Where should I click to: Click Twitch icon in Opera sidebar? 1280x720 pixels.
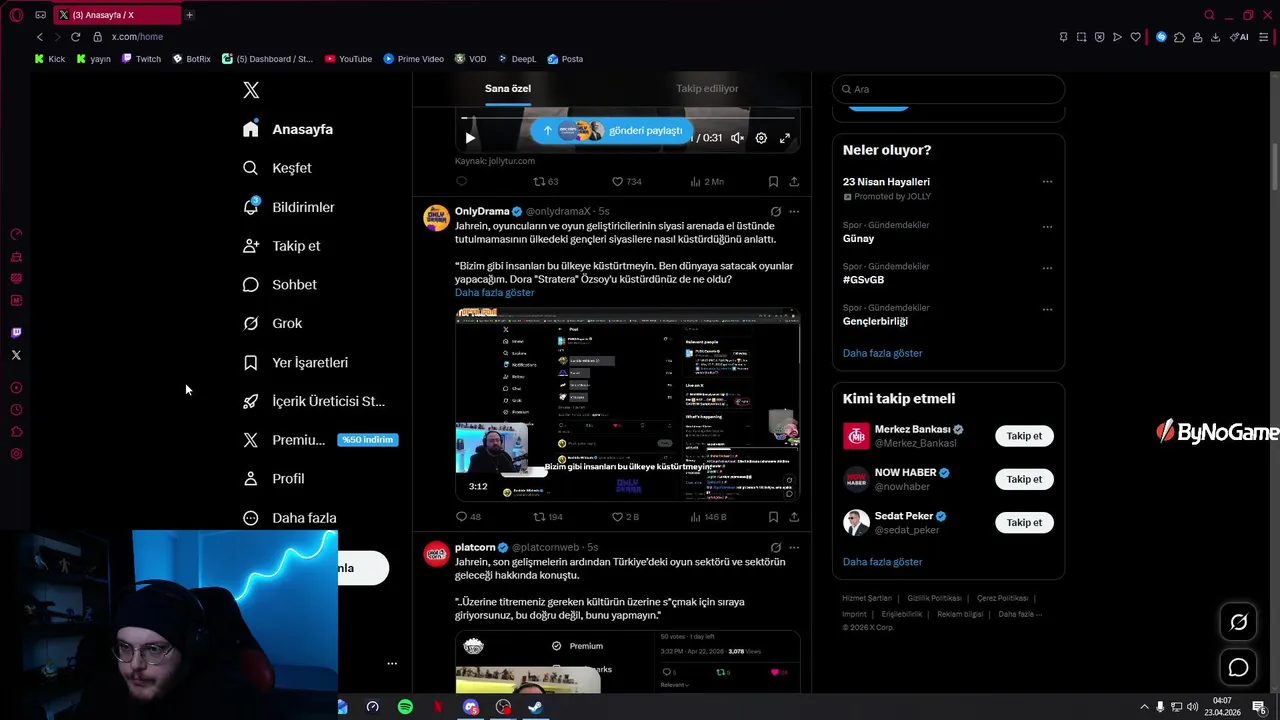coord(16,333)
